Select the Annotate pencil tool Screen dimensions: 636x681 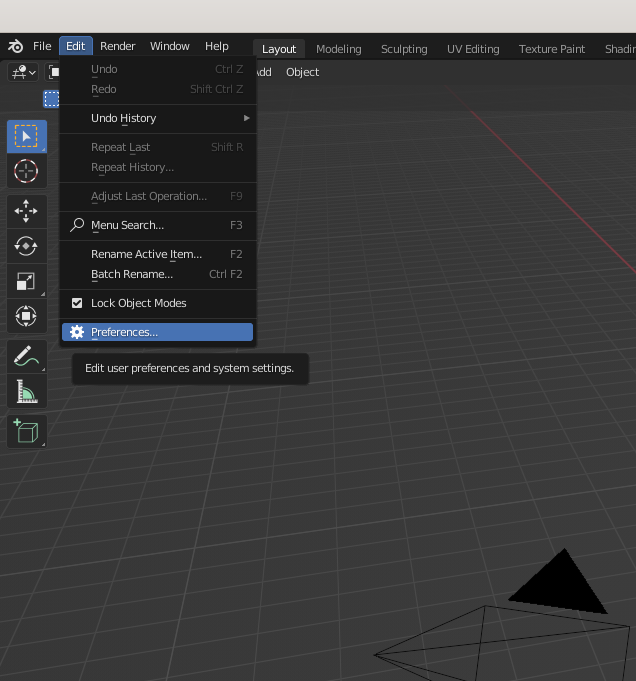26,356
